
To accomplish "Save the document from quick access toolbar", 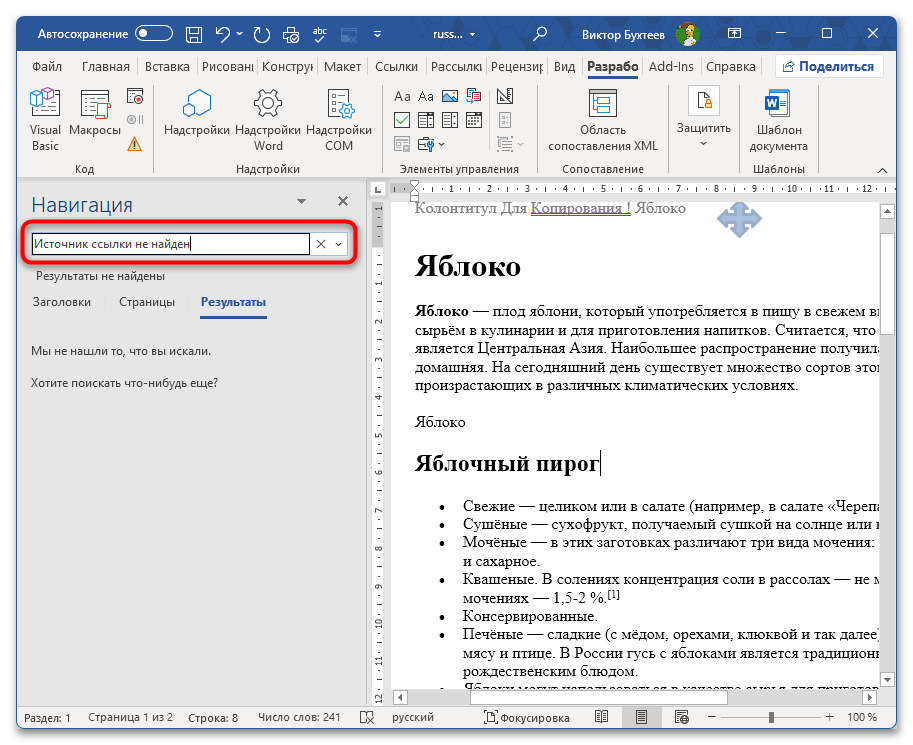I will coord(194,34).
